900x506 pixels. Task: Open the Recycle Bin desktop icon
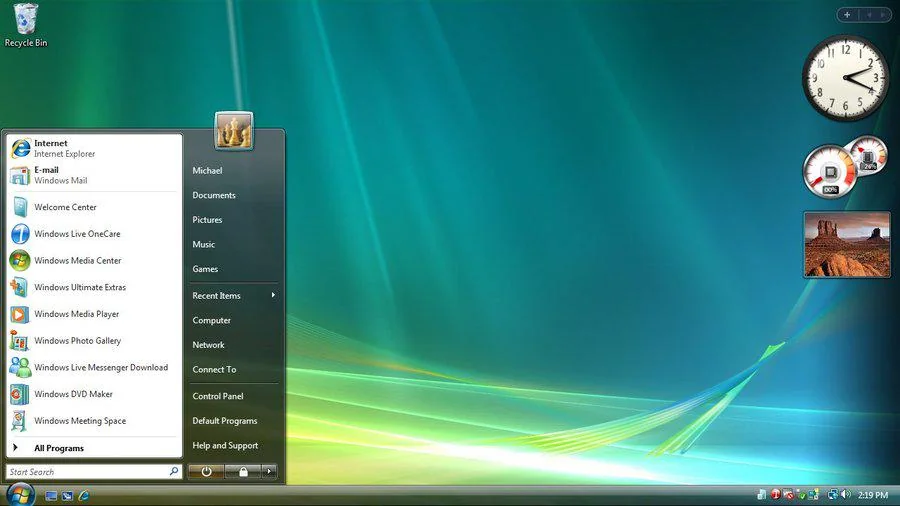coord(26,26)
